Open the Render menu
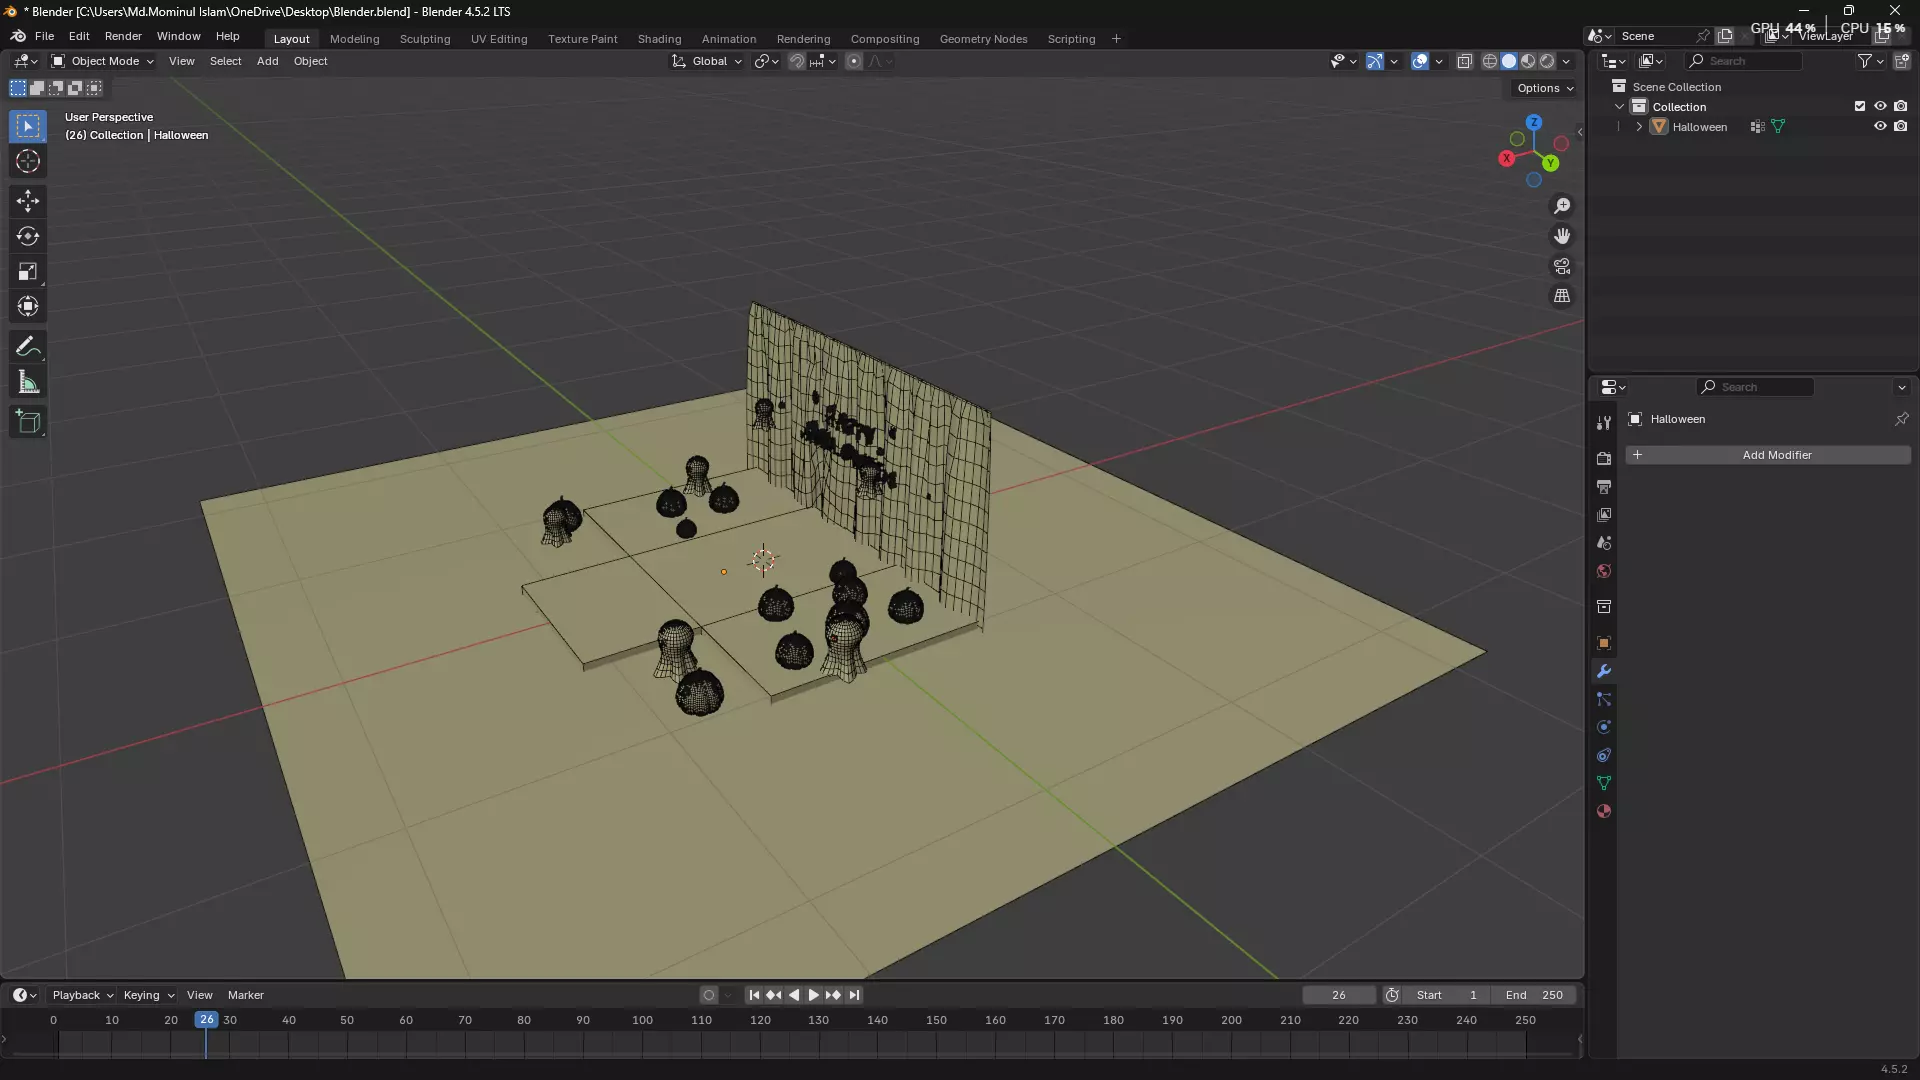 tap(123, 36)
